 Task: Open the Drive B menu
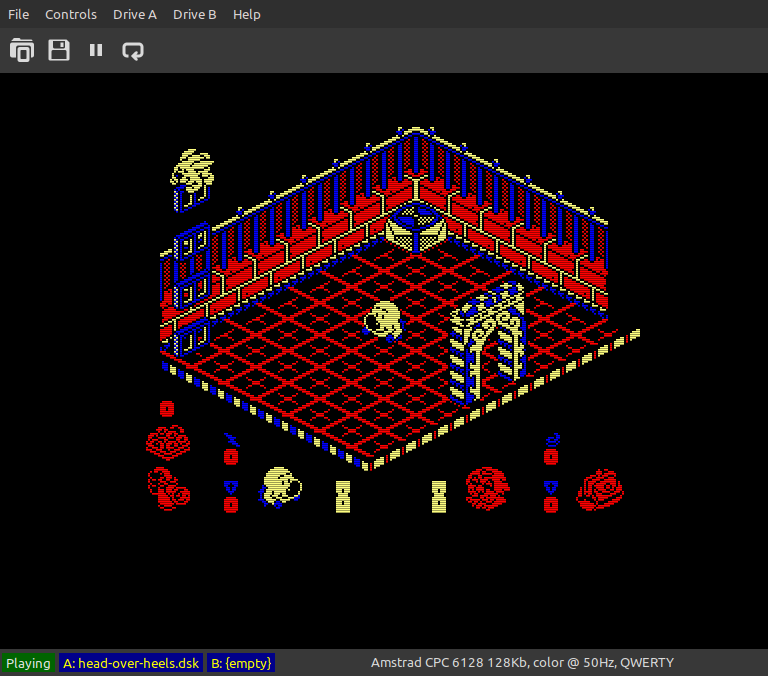pyautogui.click(x=194, y=15)
